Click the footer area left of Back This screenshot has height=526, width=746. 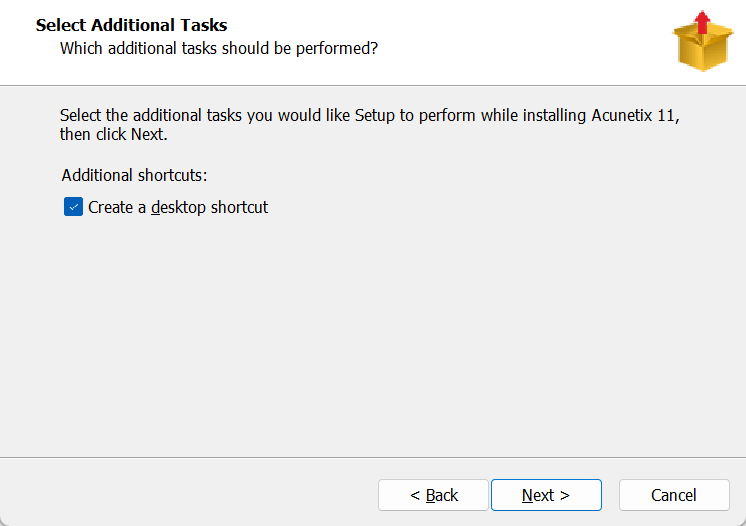coord(190,495)
